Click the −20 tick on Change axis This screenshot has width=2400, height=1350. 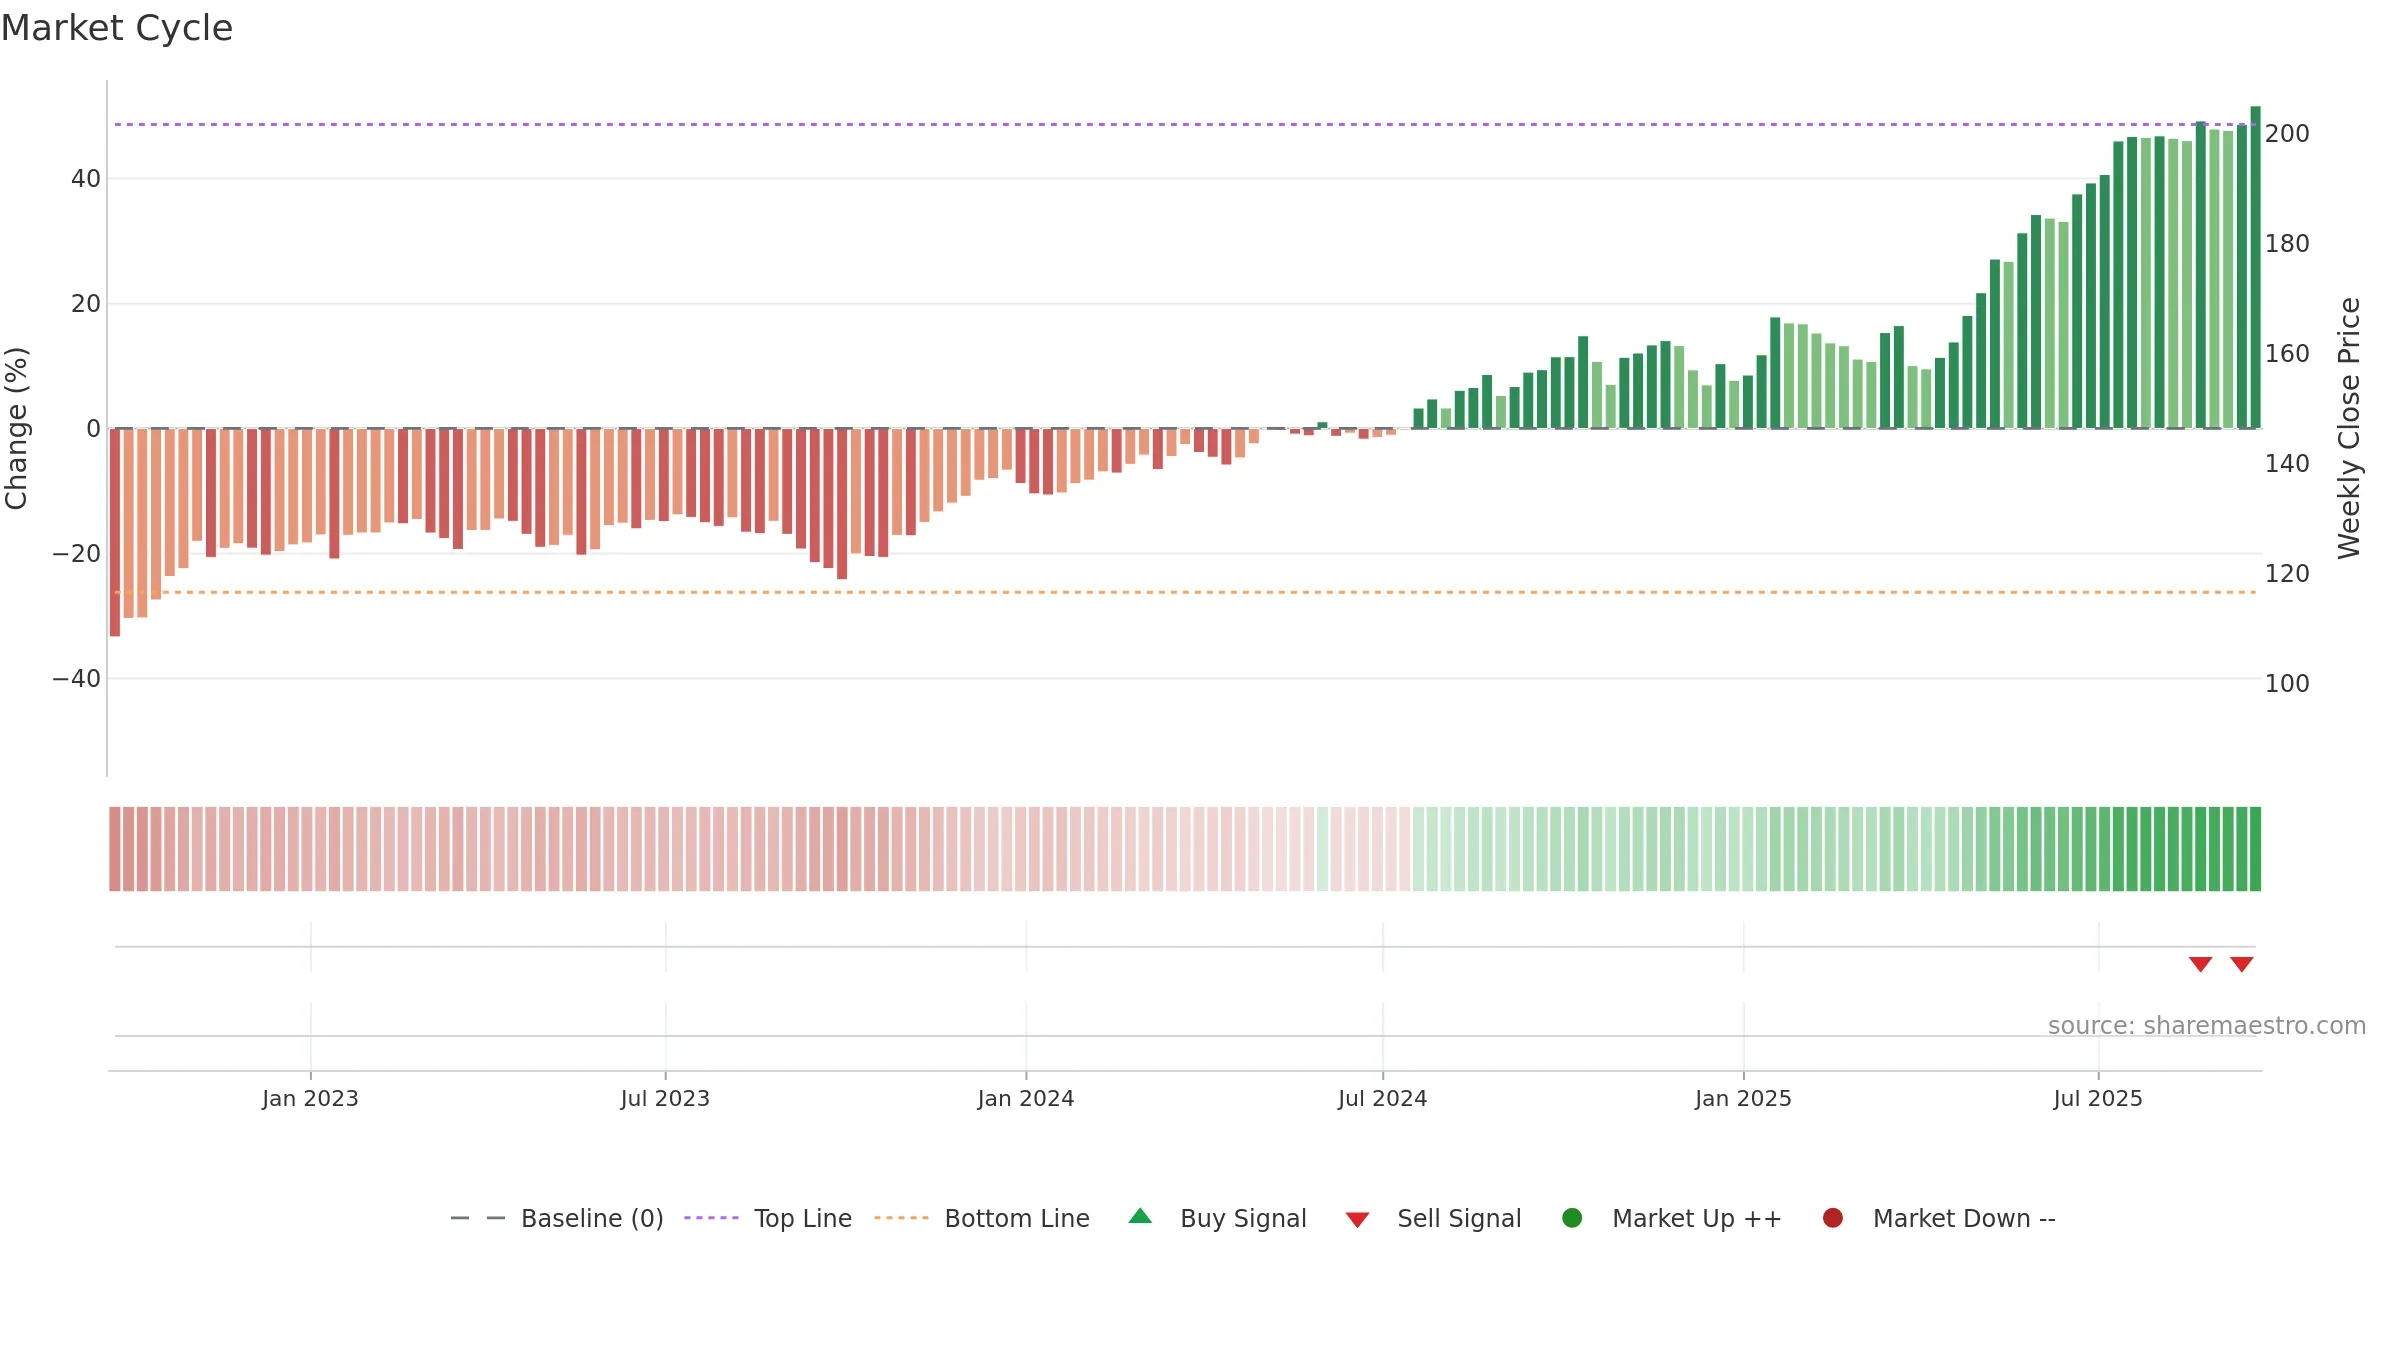tap(77, 554)
